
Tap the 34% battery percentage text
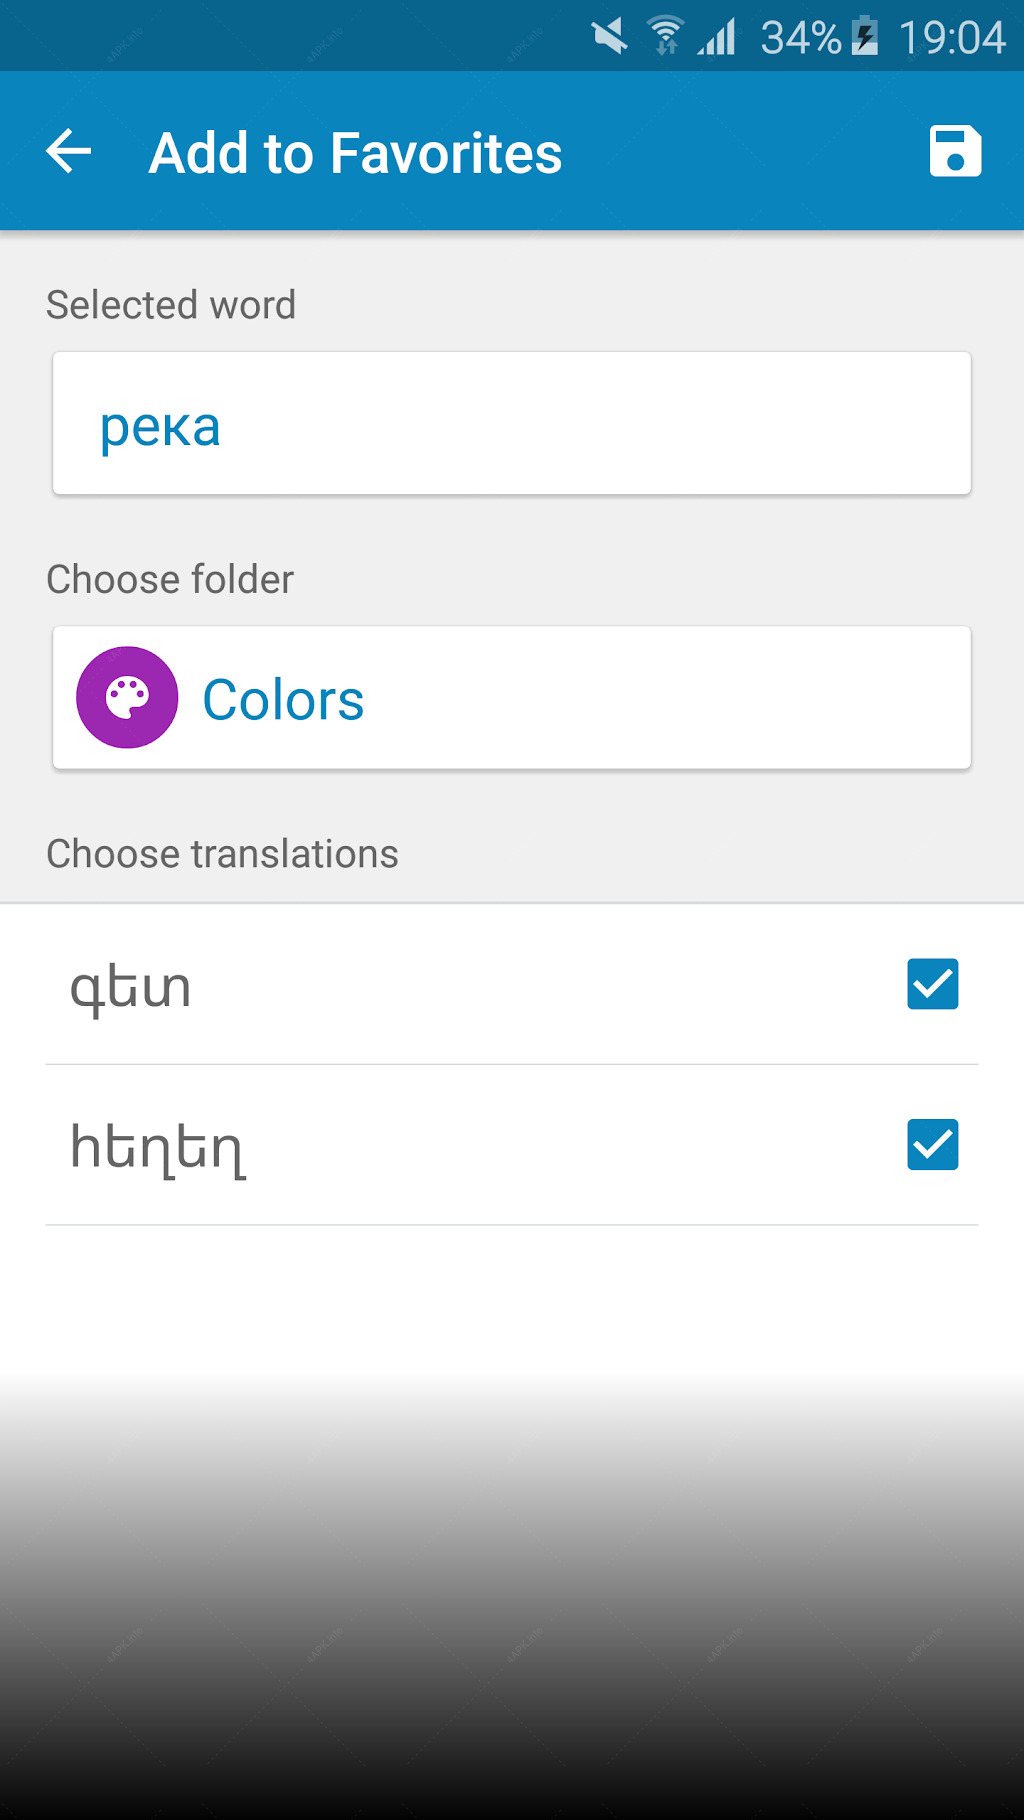click(800, 38)
